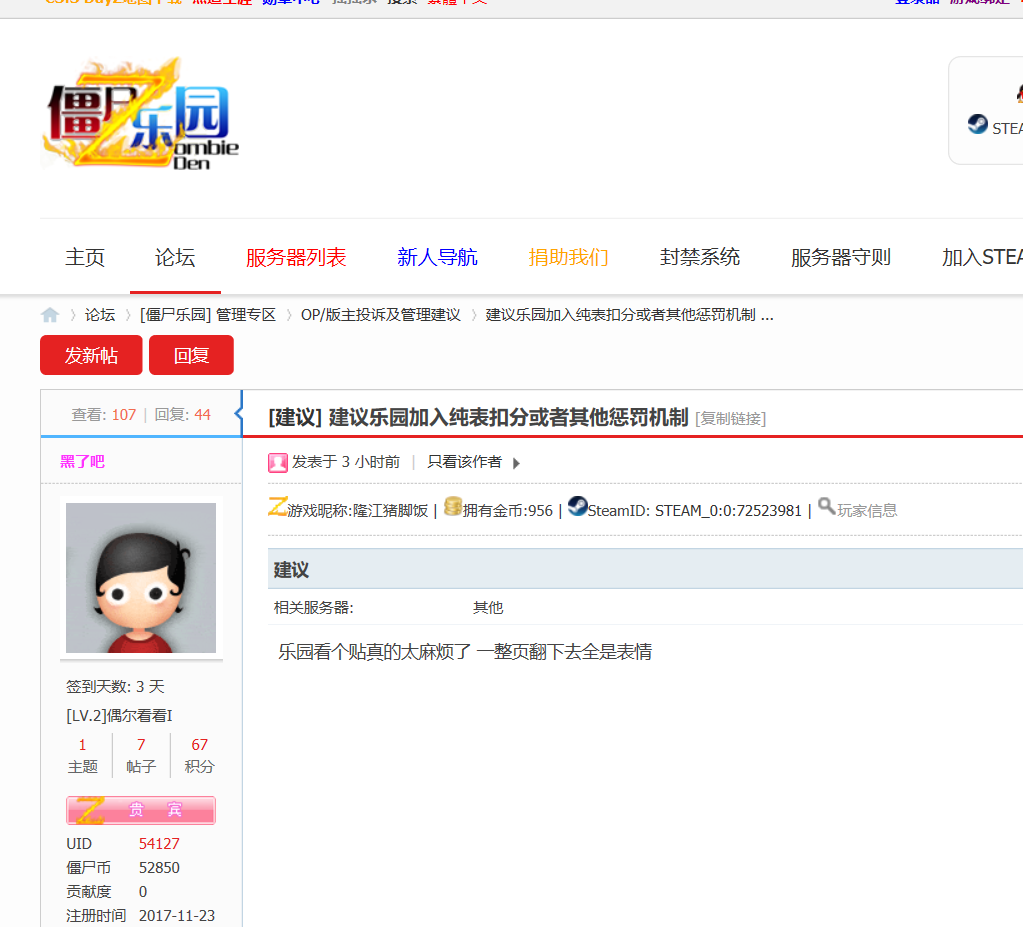
Task: Click the [复制链接] link by the title
Action: [731, 419]
